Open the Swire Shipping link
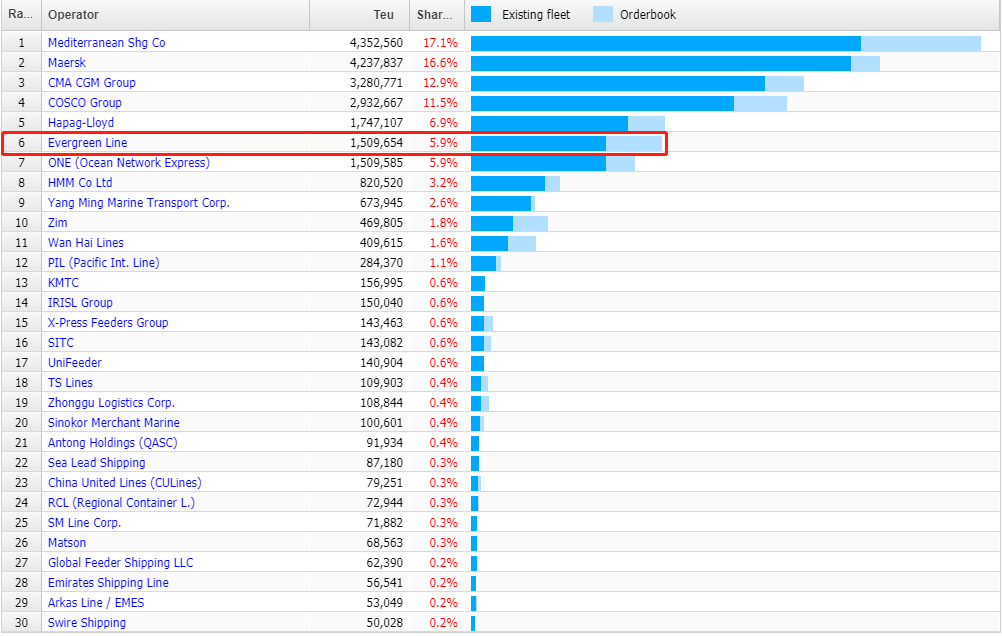The width and height of the screenshot is (1002, 636). click(87, 623)
